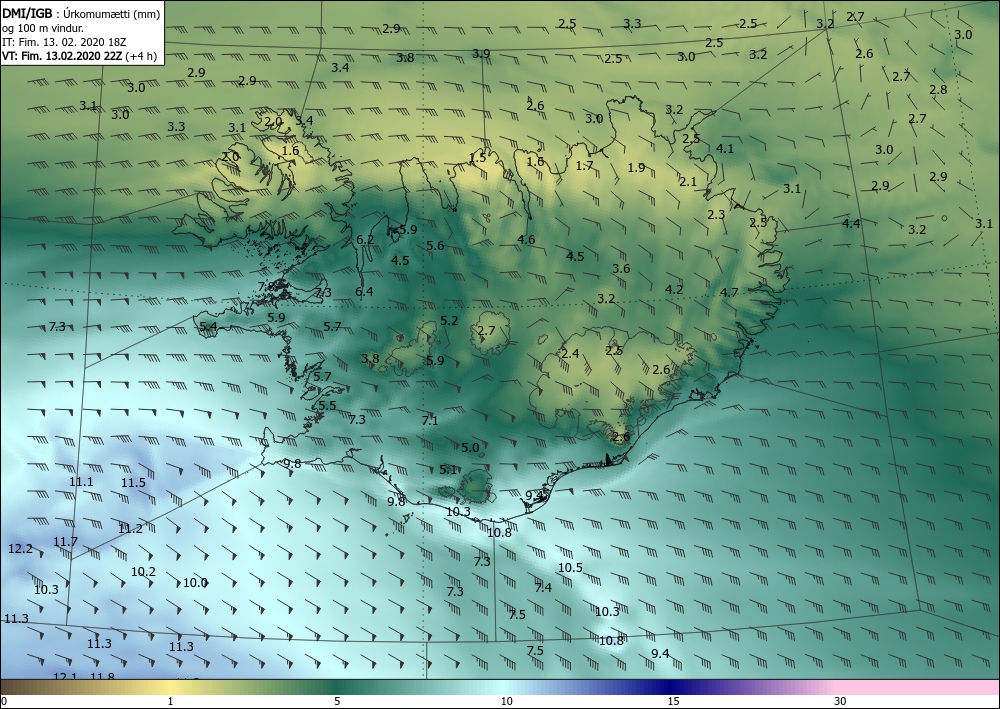Click the 4.2 value on the map

674,289
